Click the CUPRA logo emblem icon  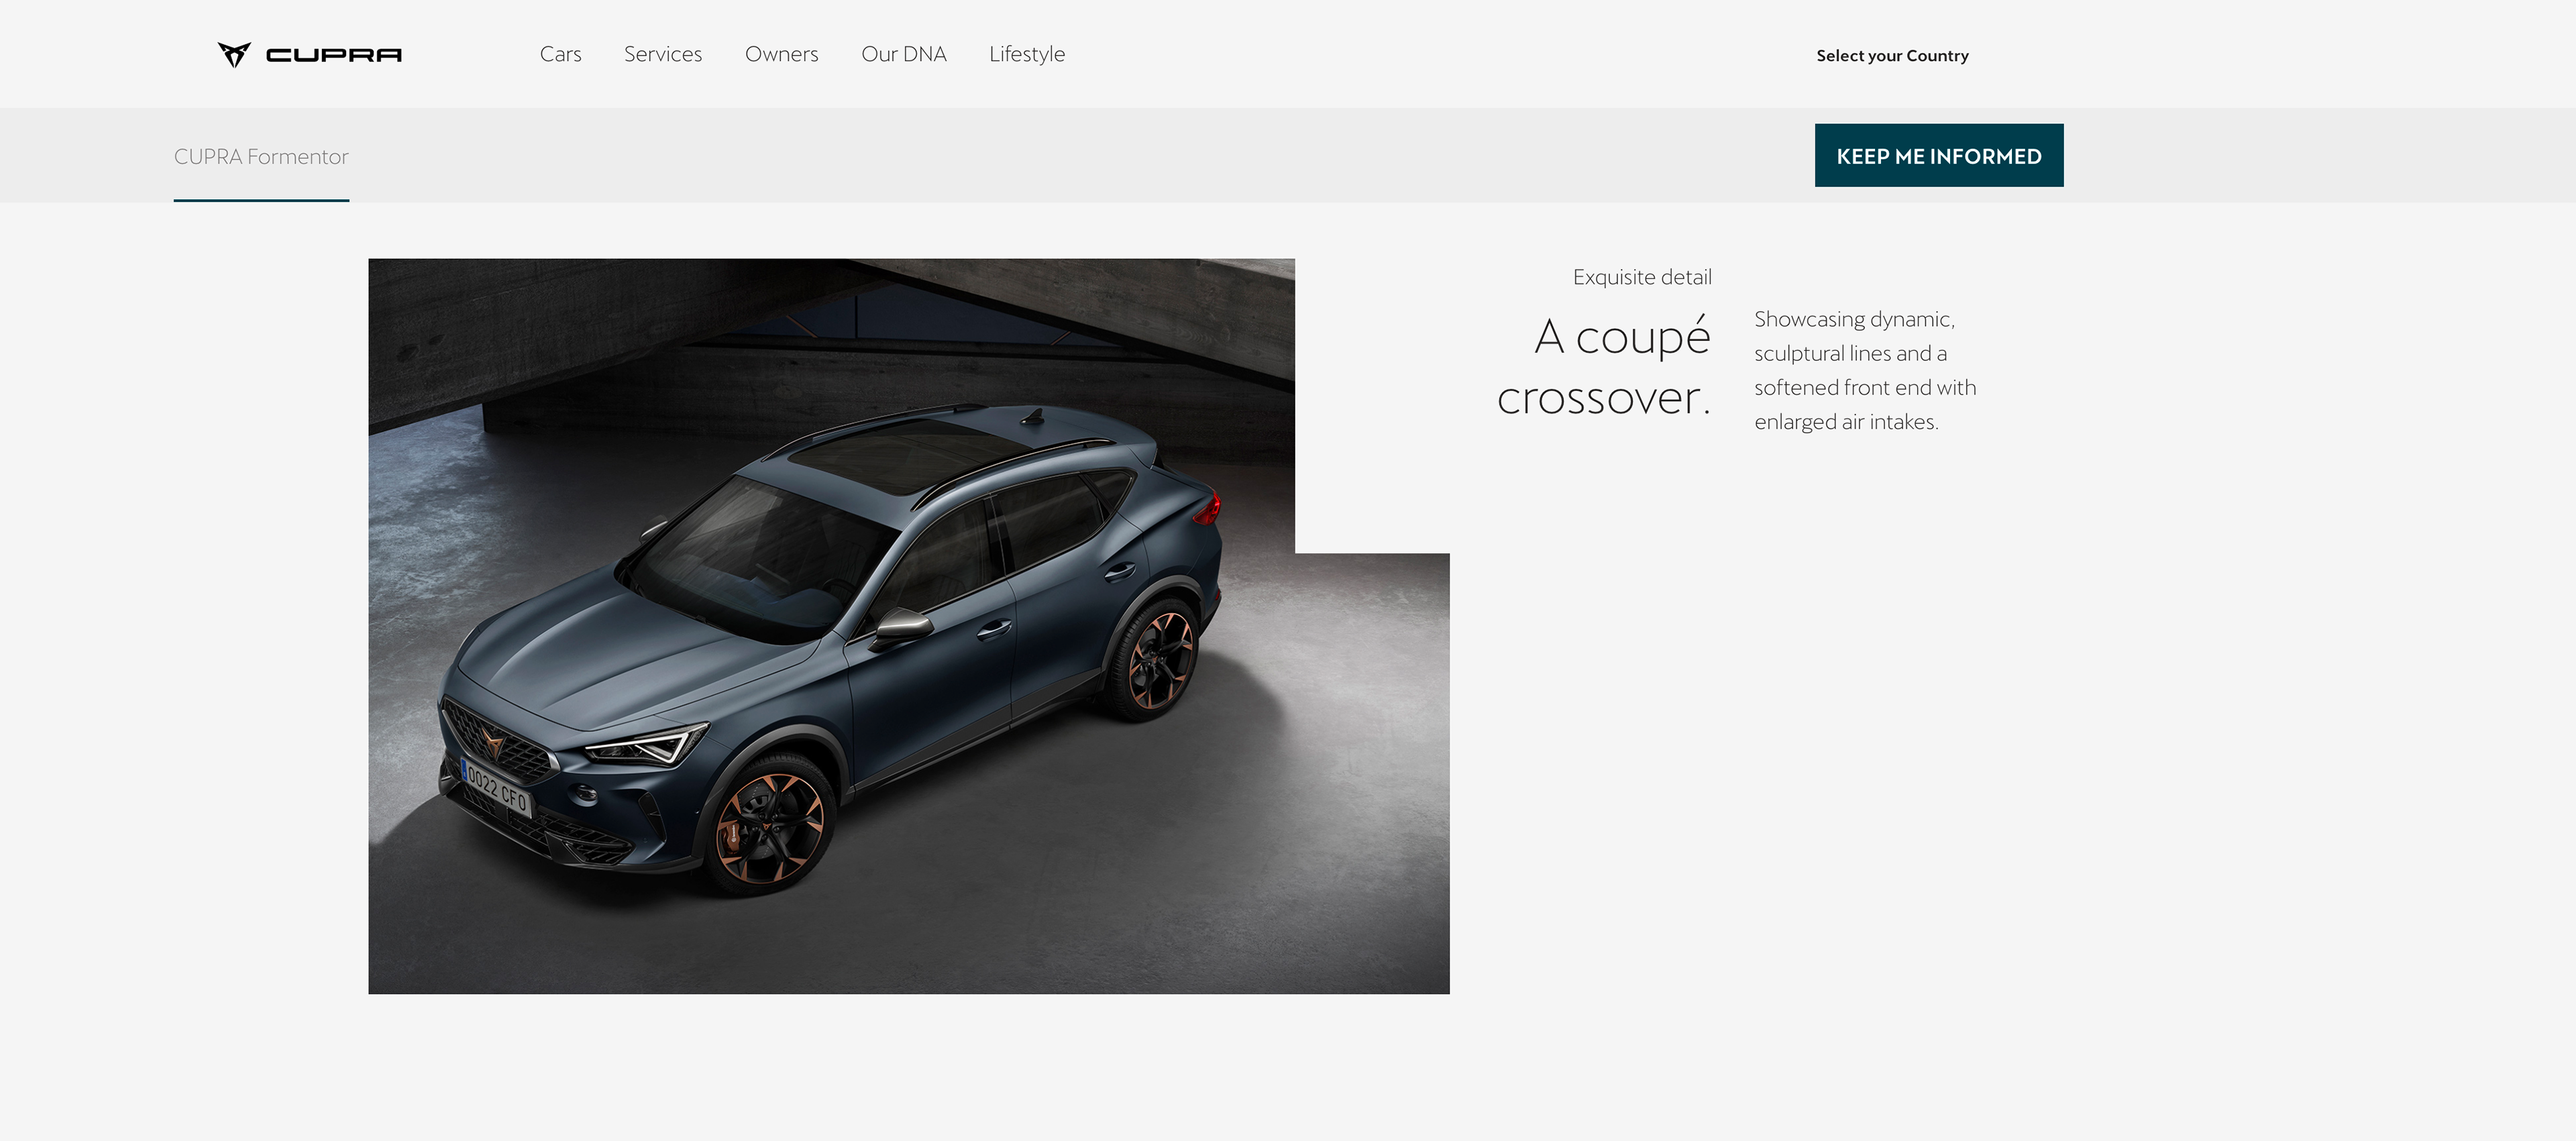tap(234, 54)
